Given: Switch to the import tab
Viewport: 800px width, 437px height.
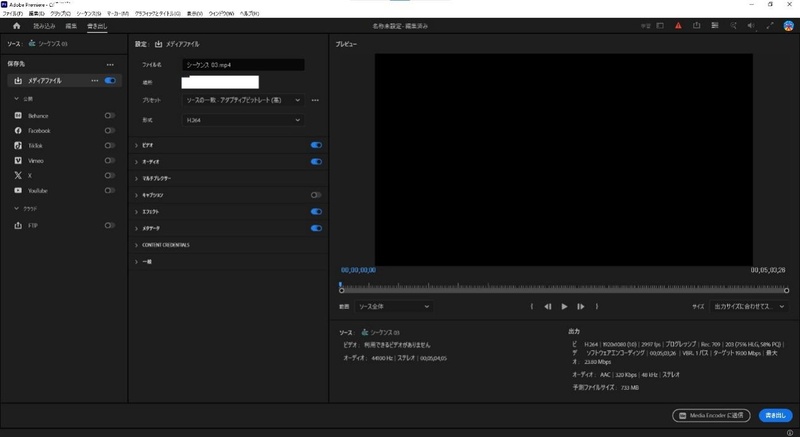Looking at the screenshot, I should [44, 26].
